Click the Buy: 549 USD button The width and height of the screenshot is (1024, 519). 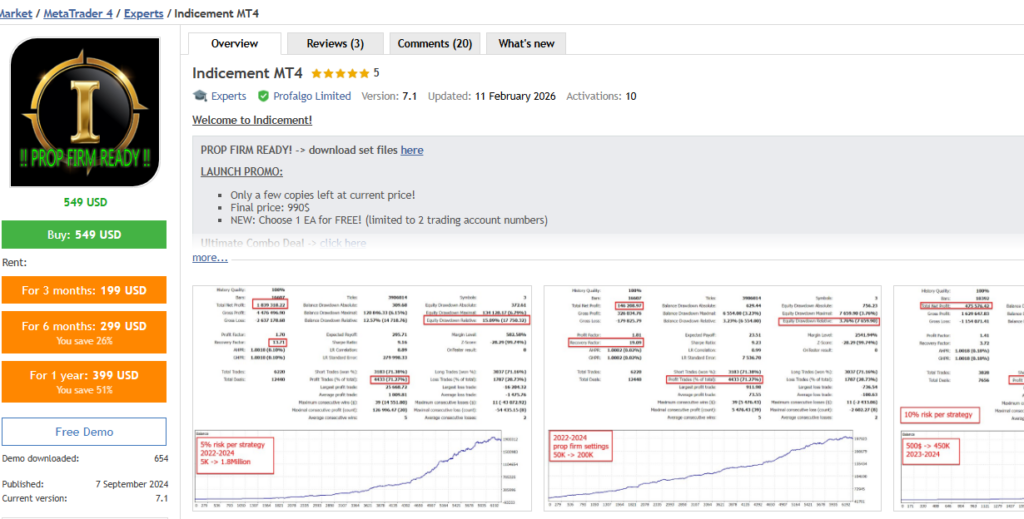(x=84, y=234)
